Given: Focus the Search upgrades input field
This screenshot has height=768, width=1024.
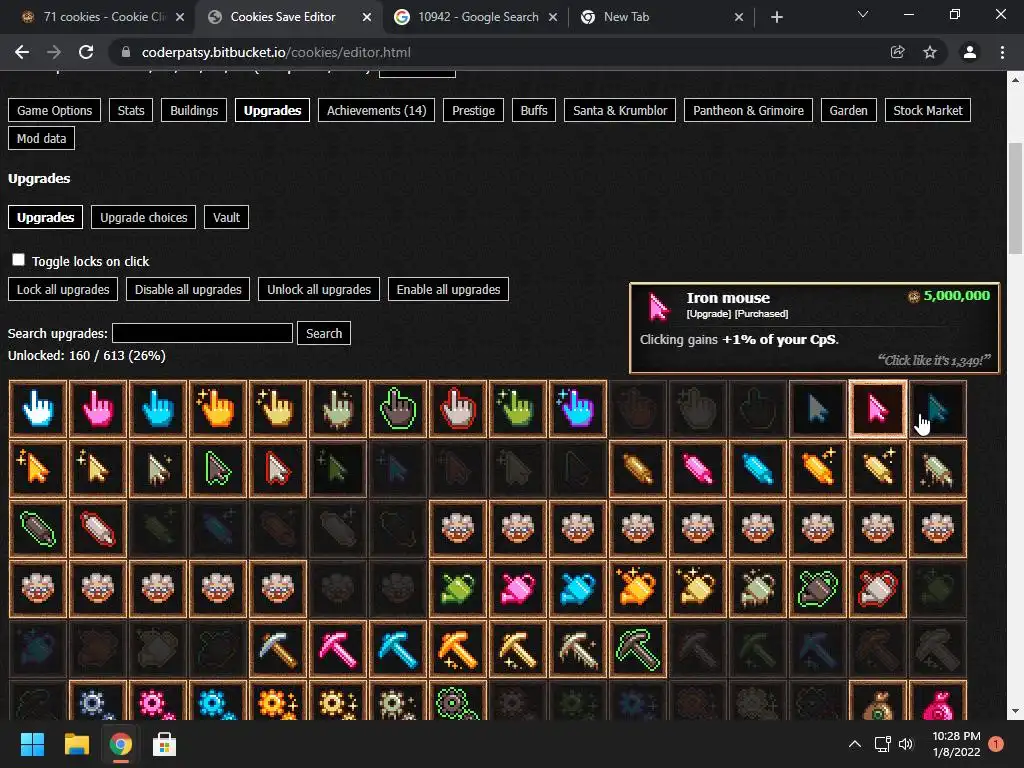Looking at the screenshot, I should pyautogui.click(x=202, y=333).
